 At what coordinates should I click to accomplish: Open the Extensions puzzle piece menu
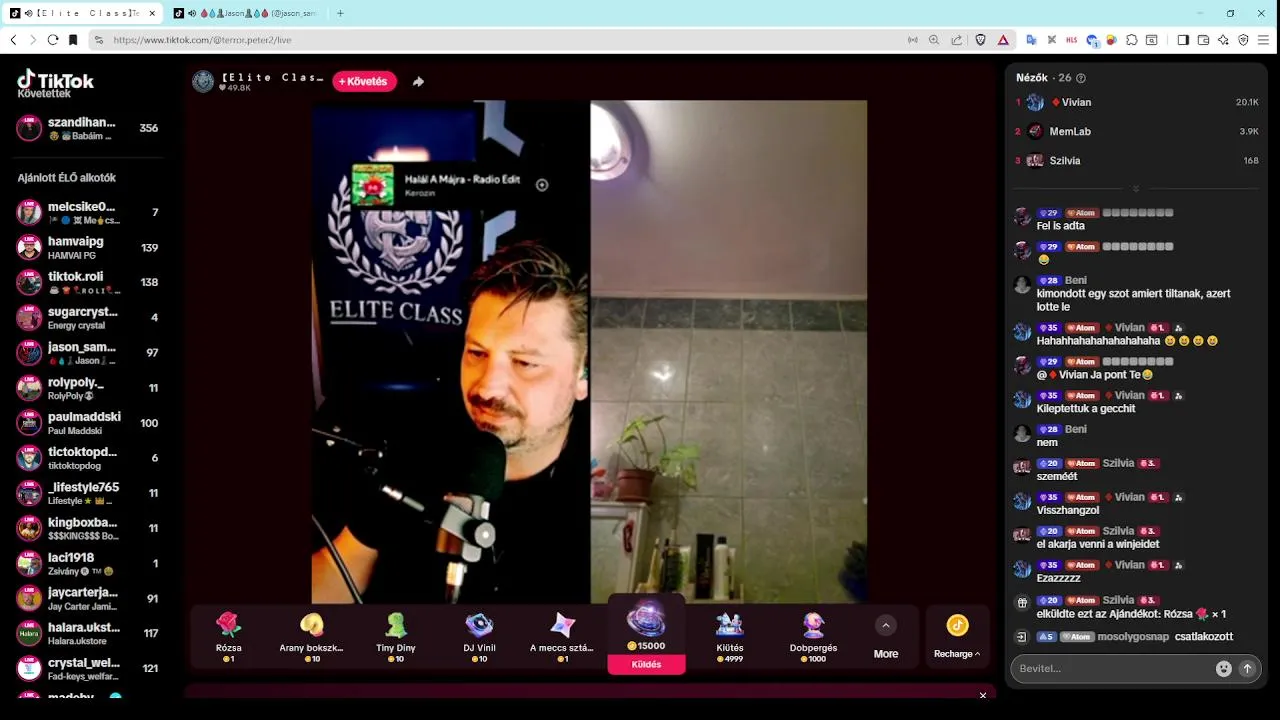pos(1131,40)
